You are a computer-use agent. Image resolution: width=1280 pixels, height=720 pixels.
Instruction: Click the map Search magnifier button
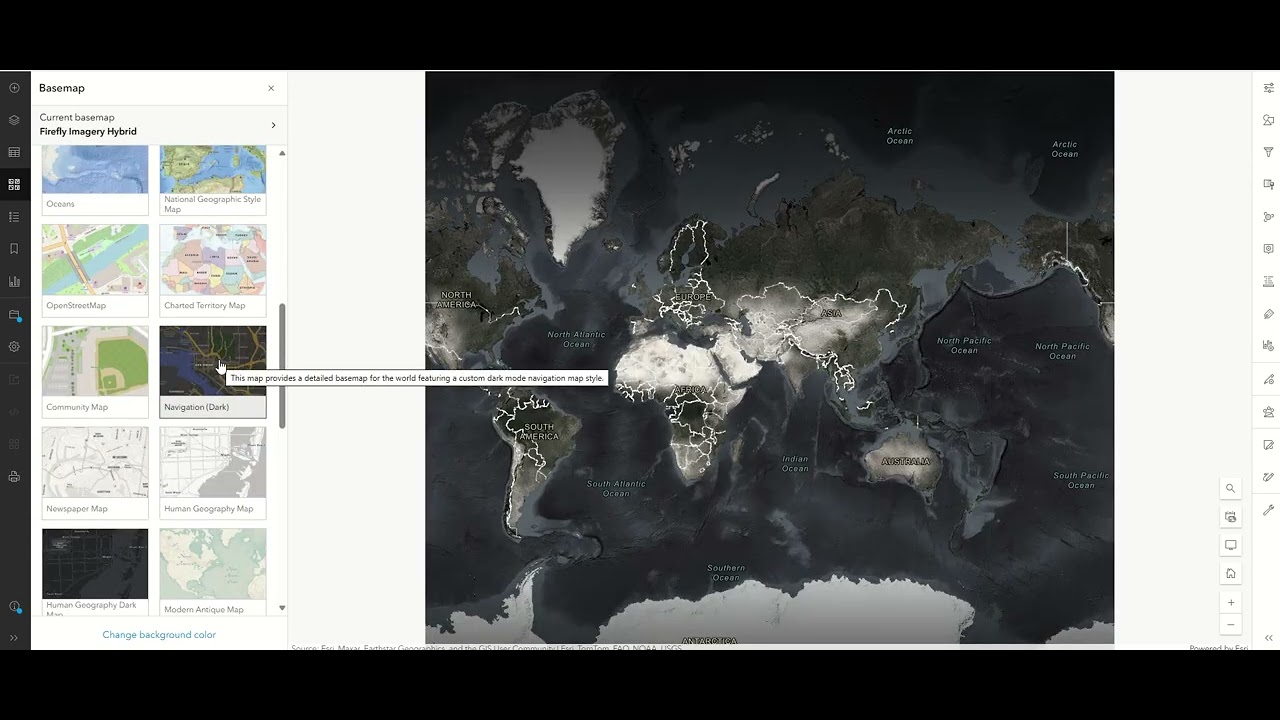click(x=1231, y=488)
